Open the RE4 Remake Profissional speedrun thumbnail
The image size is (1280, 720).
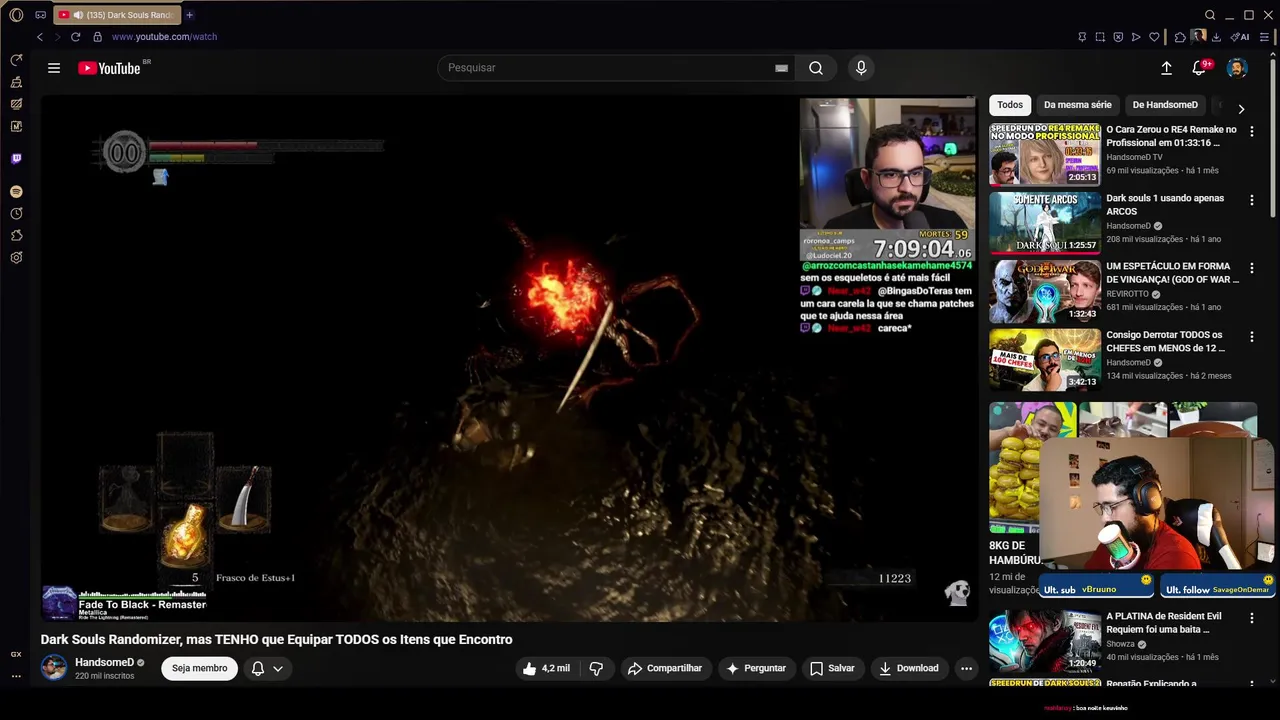(1045, 155)
